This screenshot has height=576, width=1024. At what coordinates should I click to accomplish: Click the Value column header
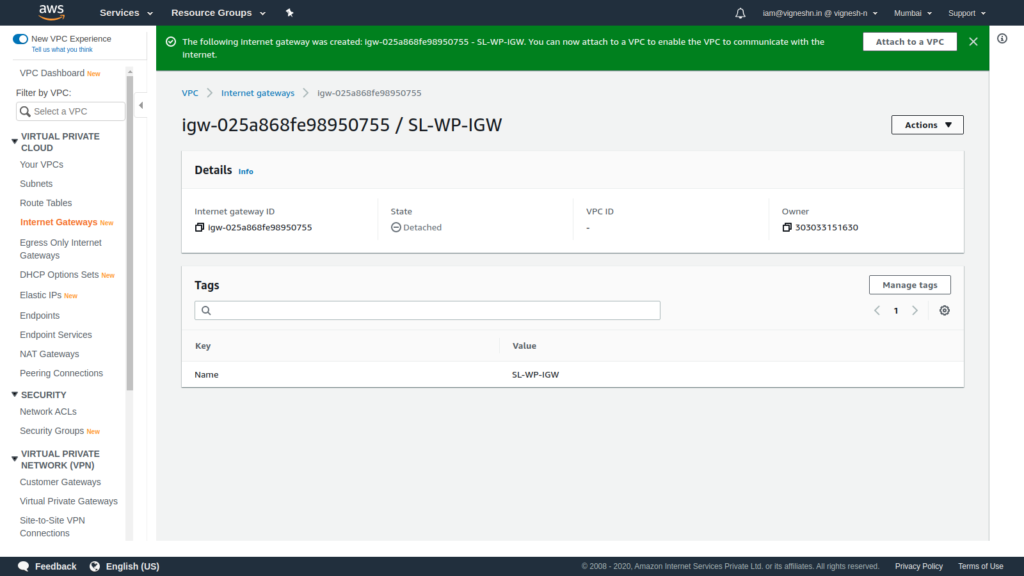point(524,346)
